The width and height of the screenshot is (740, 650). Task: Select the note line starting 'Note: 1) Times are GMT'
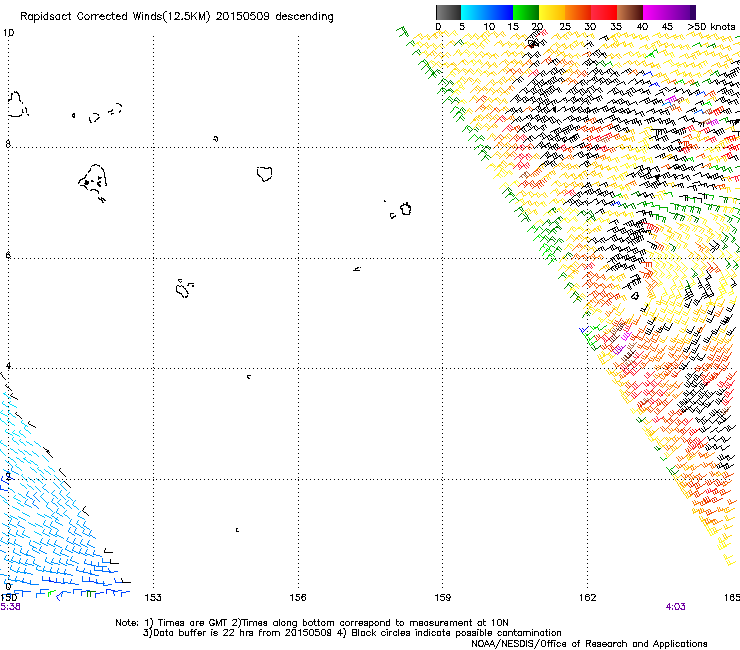tap(312, 623)
